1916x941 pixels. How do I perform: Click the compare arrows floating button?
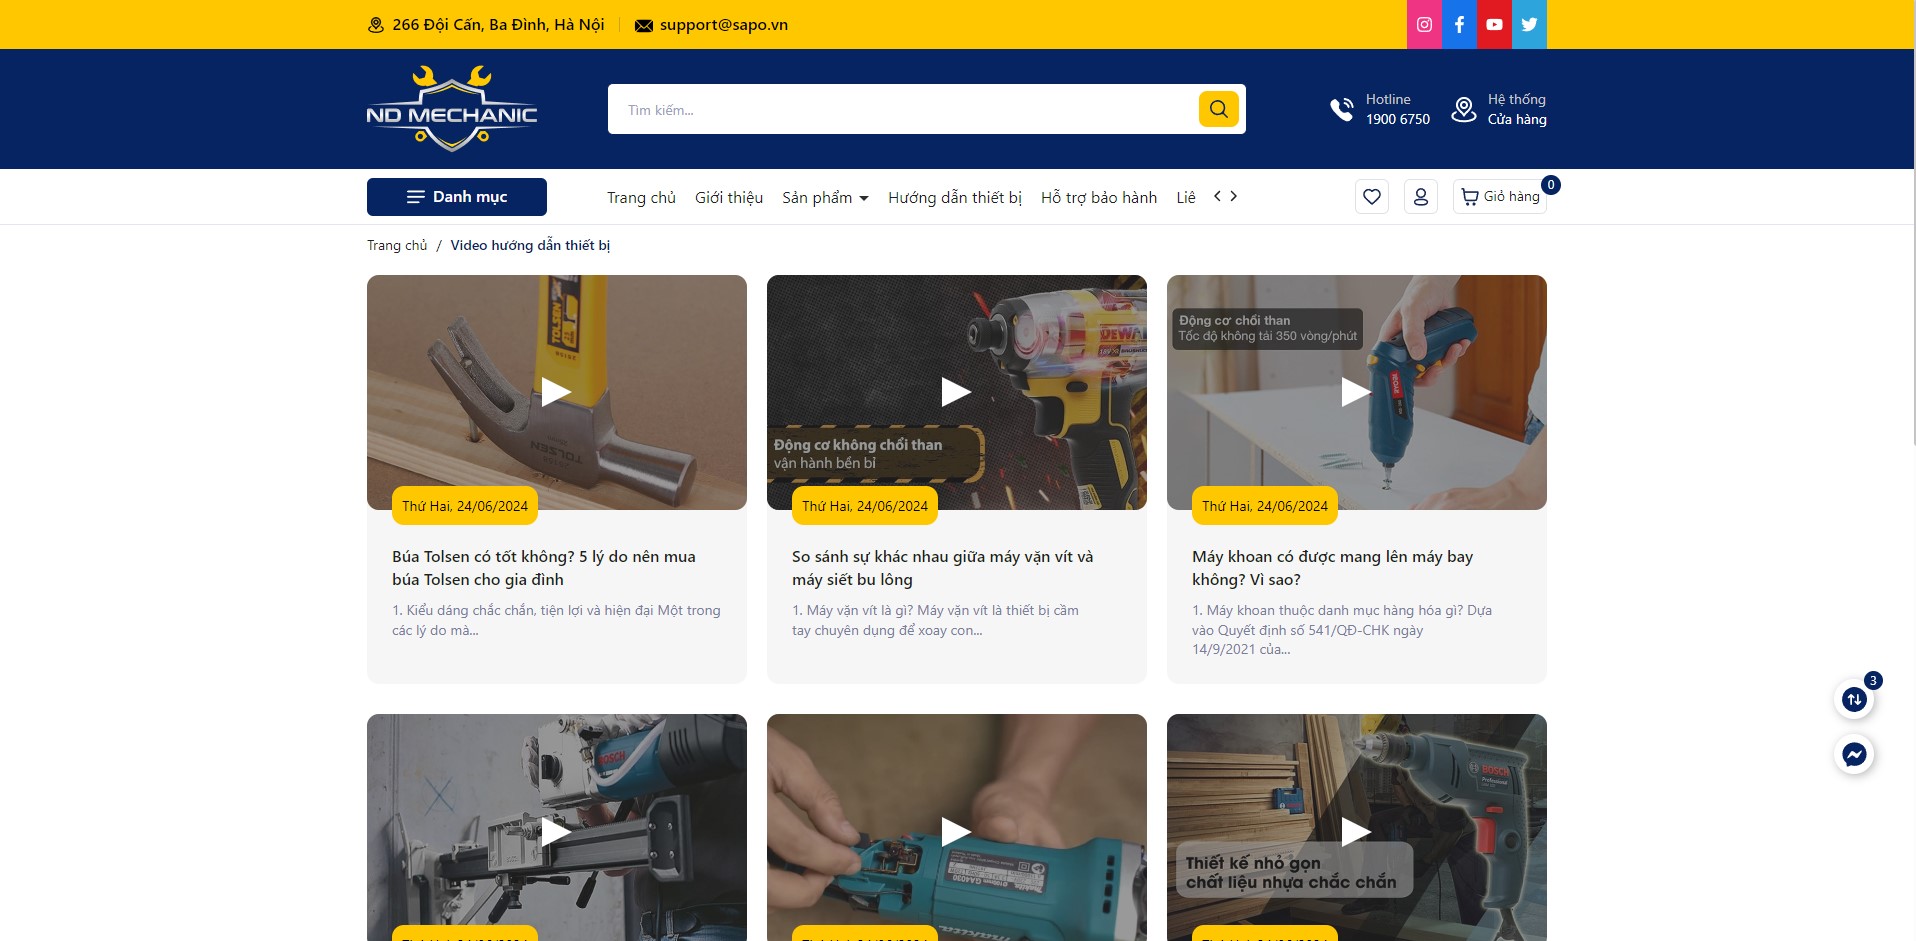1854,699
